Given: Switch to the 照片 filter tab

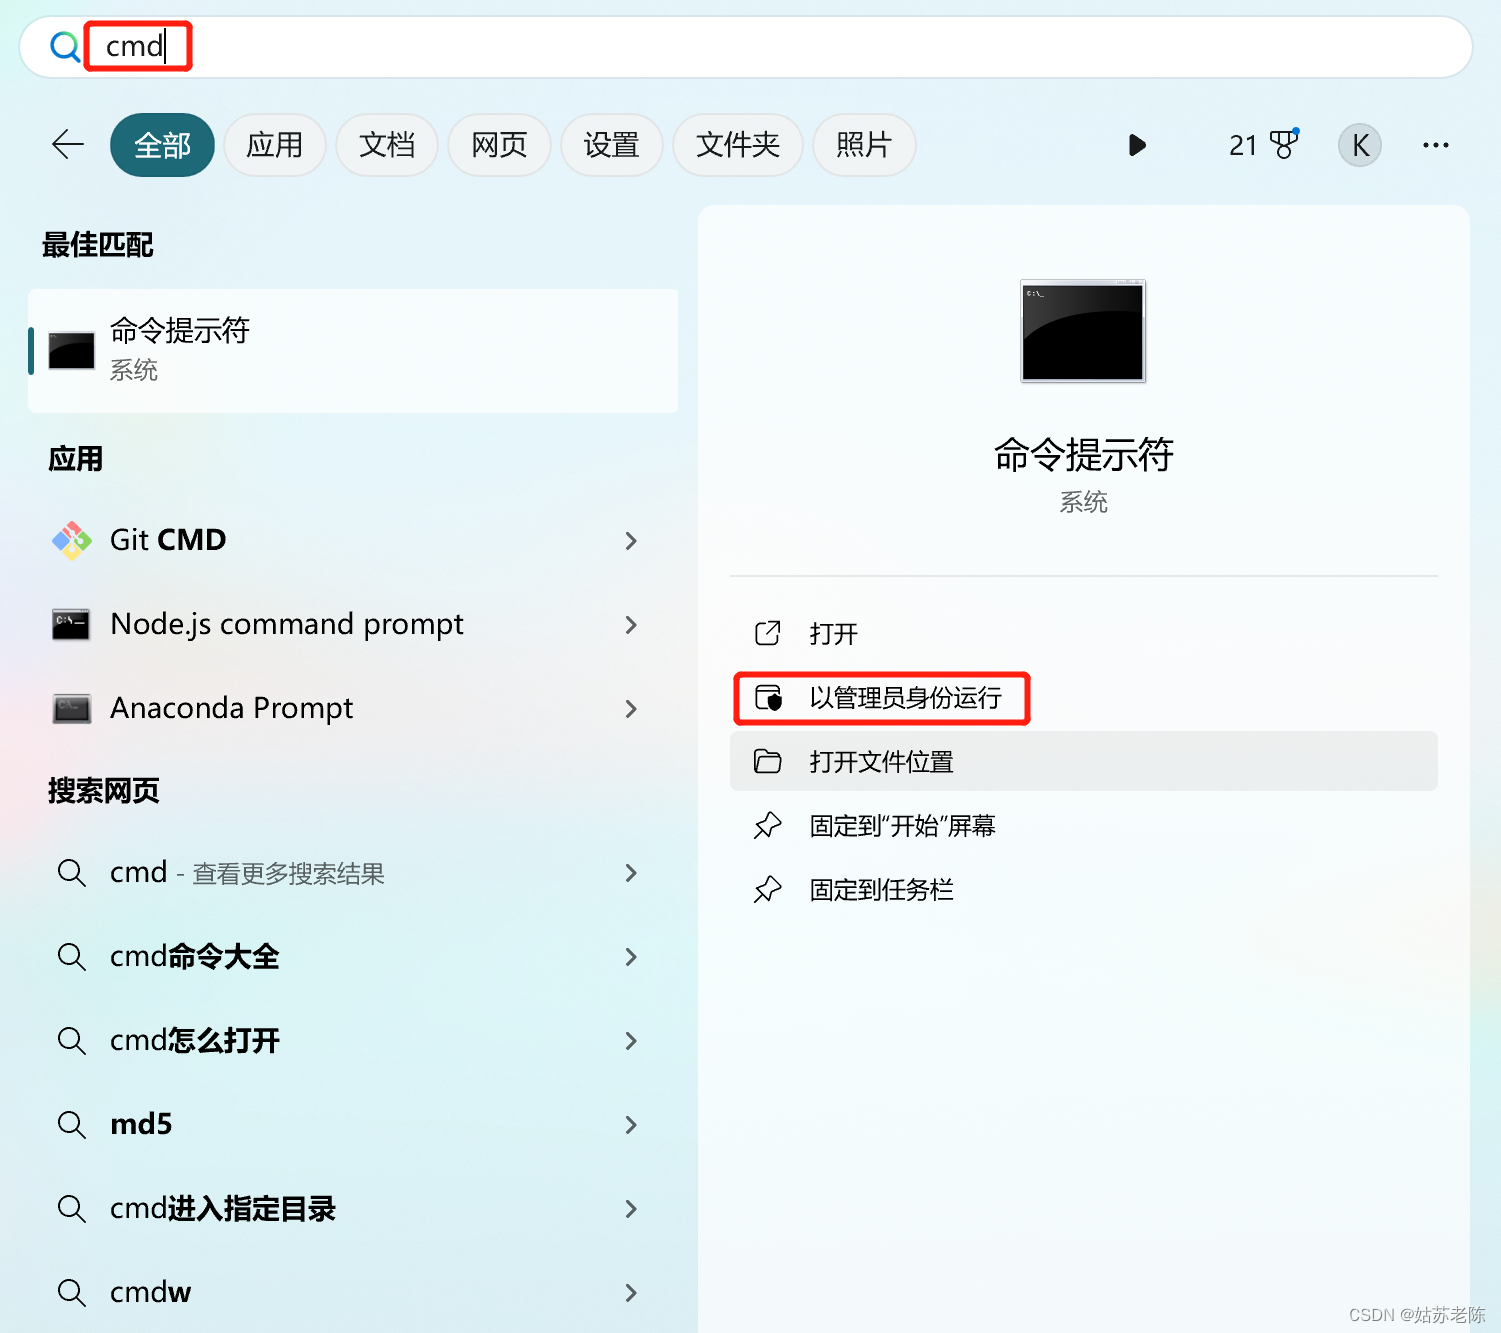Looking at the screenshot, I should (864, 145).
